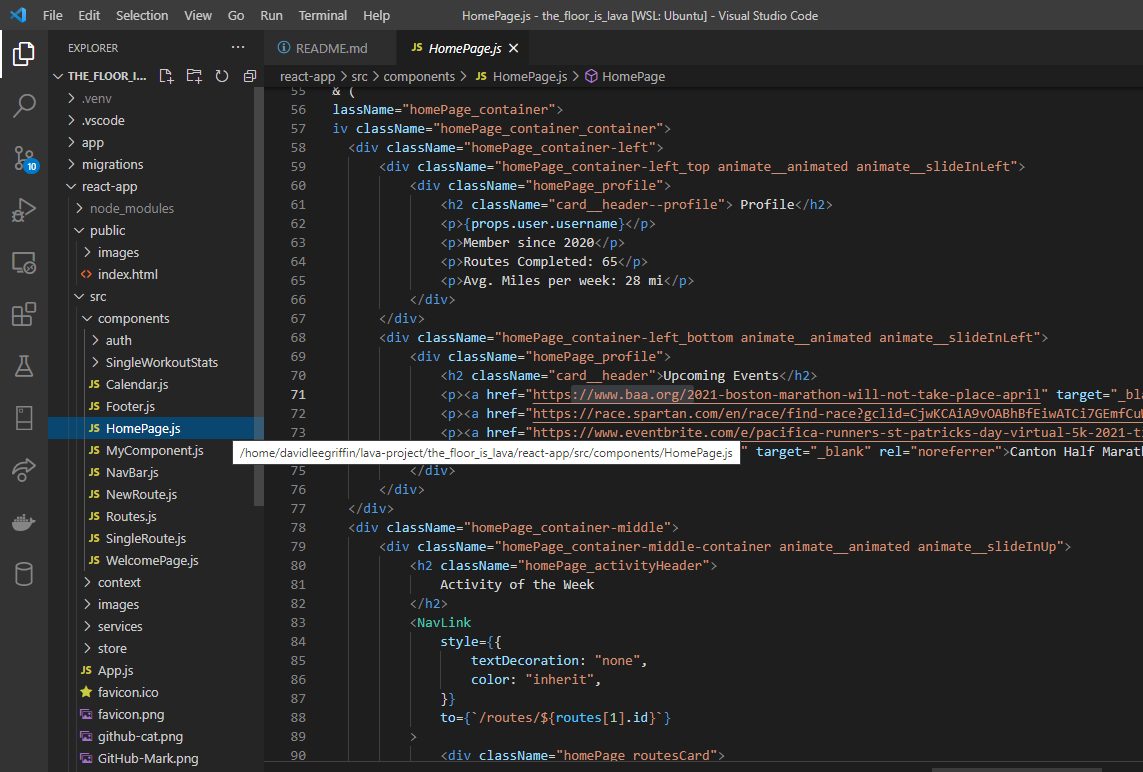Expand the node_modules folder
Viewport: 1143px width, 772px height.
pos(131,208)
